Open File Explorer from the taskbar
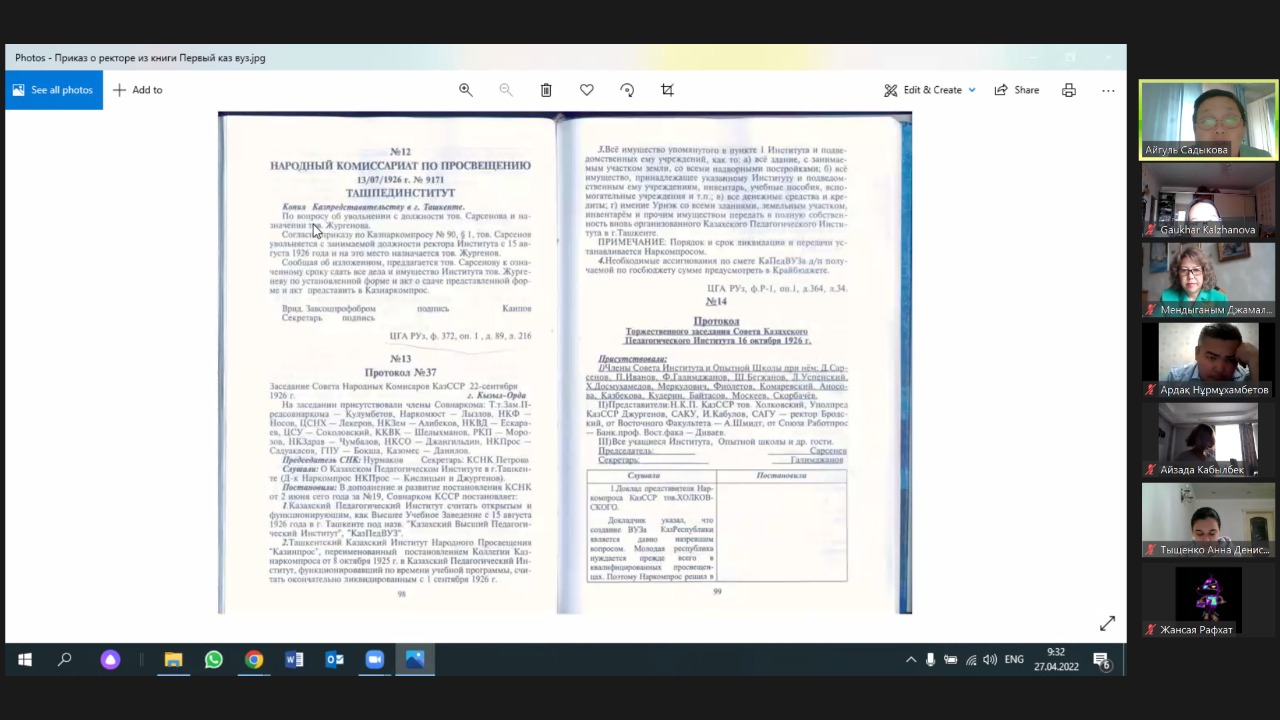 [x=173, y=660]
